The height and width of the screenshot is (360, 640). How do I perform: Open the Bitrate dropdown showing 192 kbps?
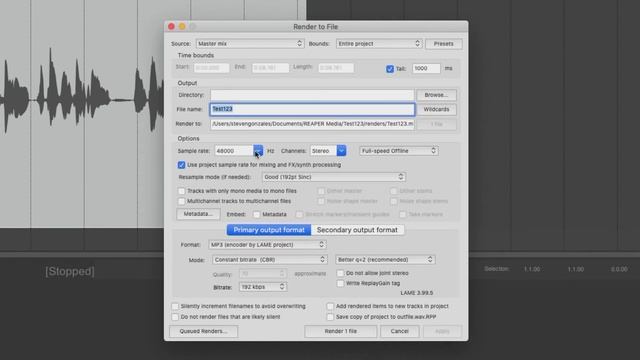(x=262, y=287)
